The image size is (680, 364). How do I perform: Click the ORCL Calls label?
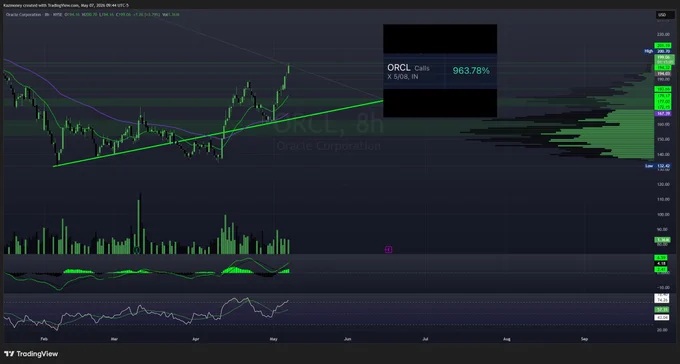[x=408, y=68]
